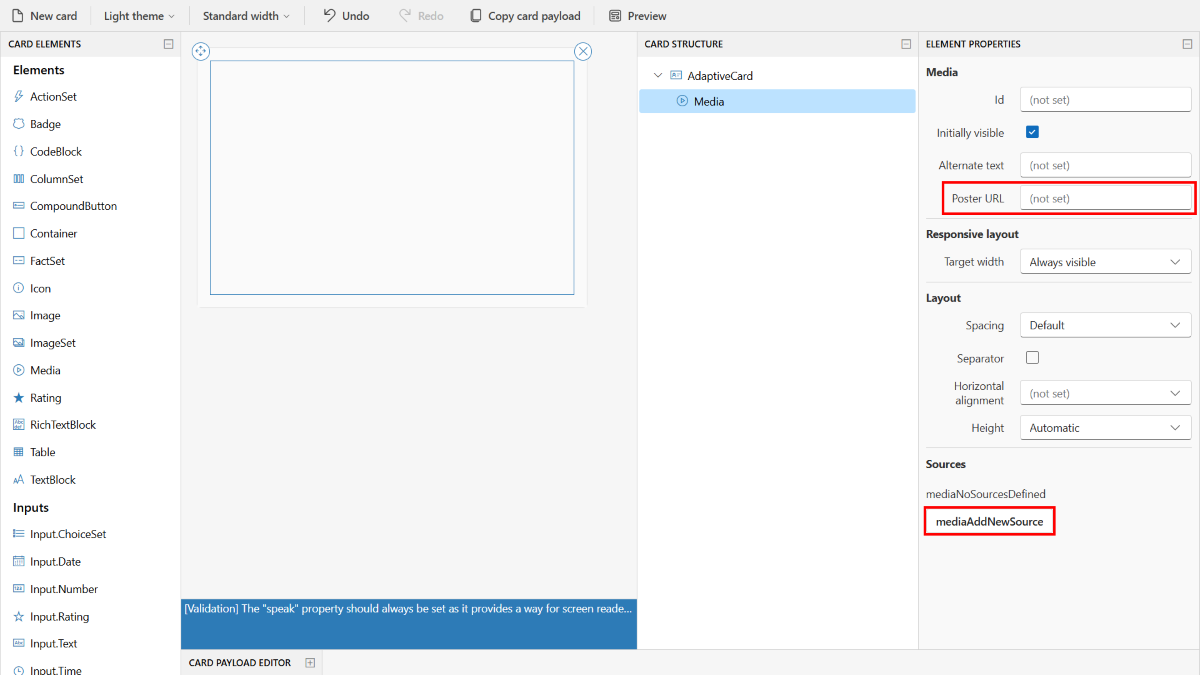The width and height of the screenshot is (1200, 675).
Task: Open the Horizontal alignment dropdown
Action: point(1105,393)
